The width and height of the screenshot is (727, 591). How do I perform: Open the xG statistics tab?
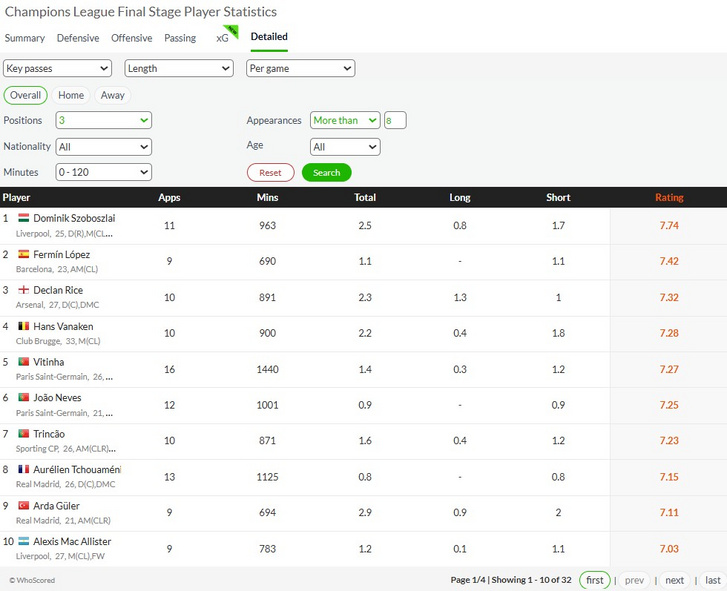pyautogui.click(x=223, y=38)
